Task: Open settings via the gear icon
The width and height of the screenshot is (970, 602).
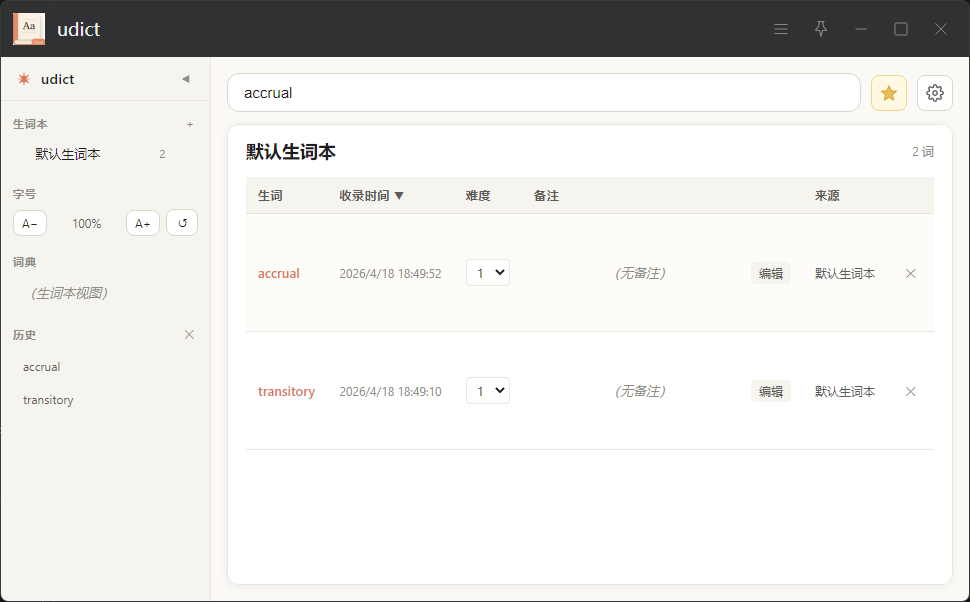Action: 935,93
